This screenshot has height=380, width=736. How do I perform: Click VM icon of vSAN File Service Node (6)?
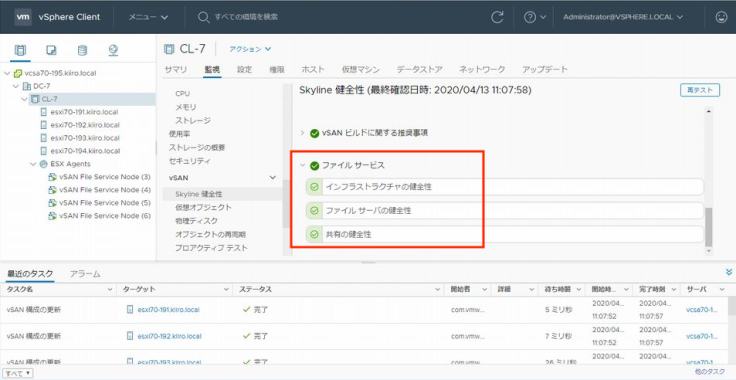(x=53, y=216)
